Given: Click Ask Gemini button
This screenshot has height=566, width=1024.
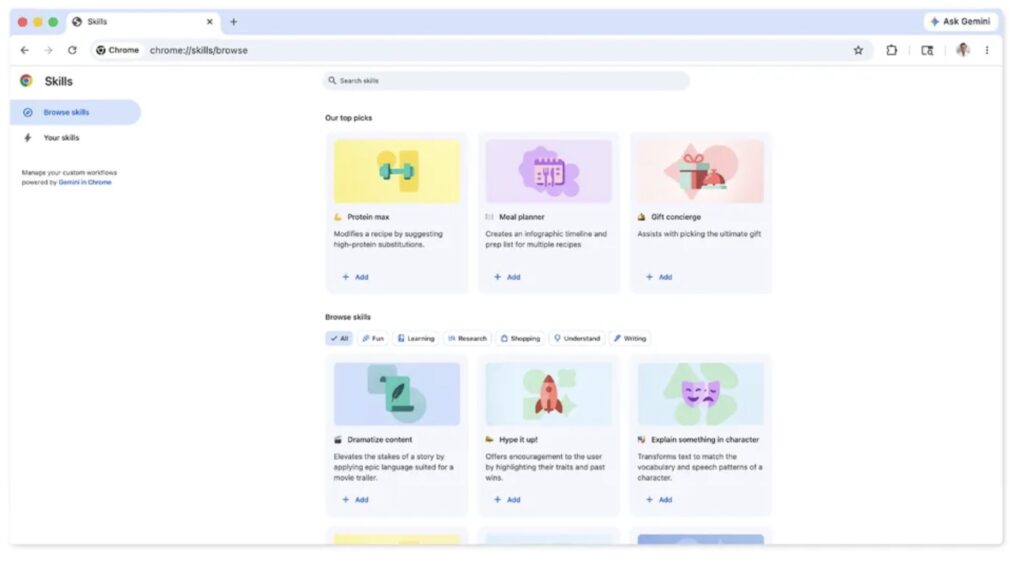Looking at the screenshot, I should coord(960,21).
